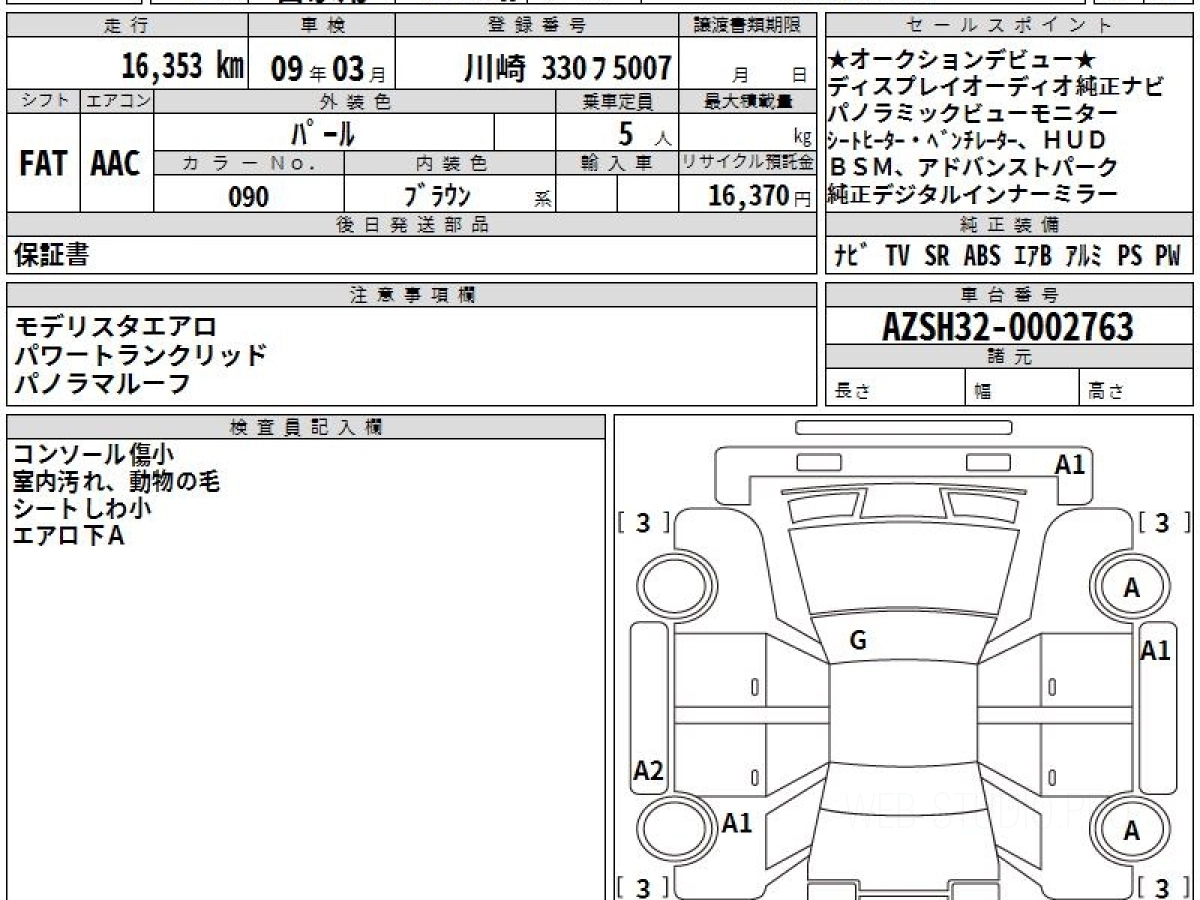Click the 保証書 entry

51,256
